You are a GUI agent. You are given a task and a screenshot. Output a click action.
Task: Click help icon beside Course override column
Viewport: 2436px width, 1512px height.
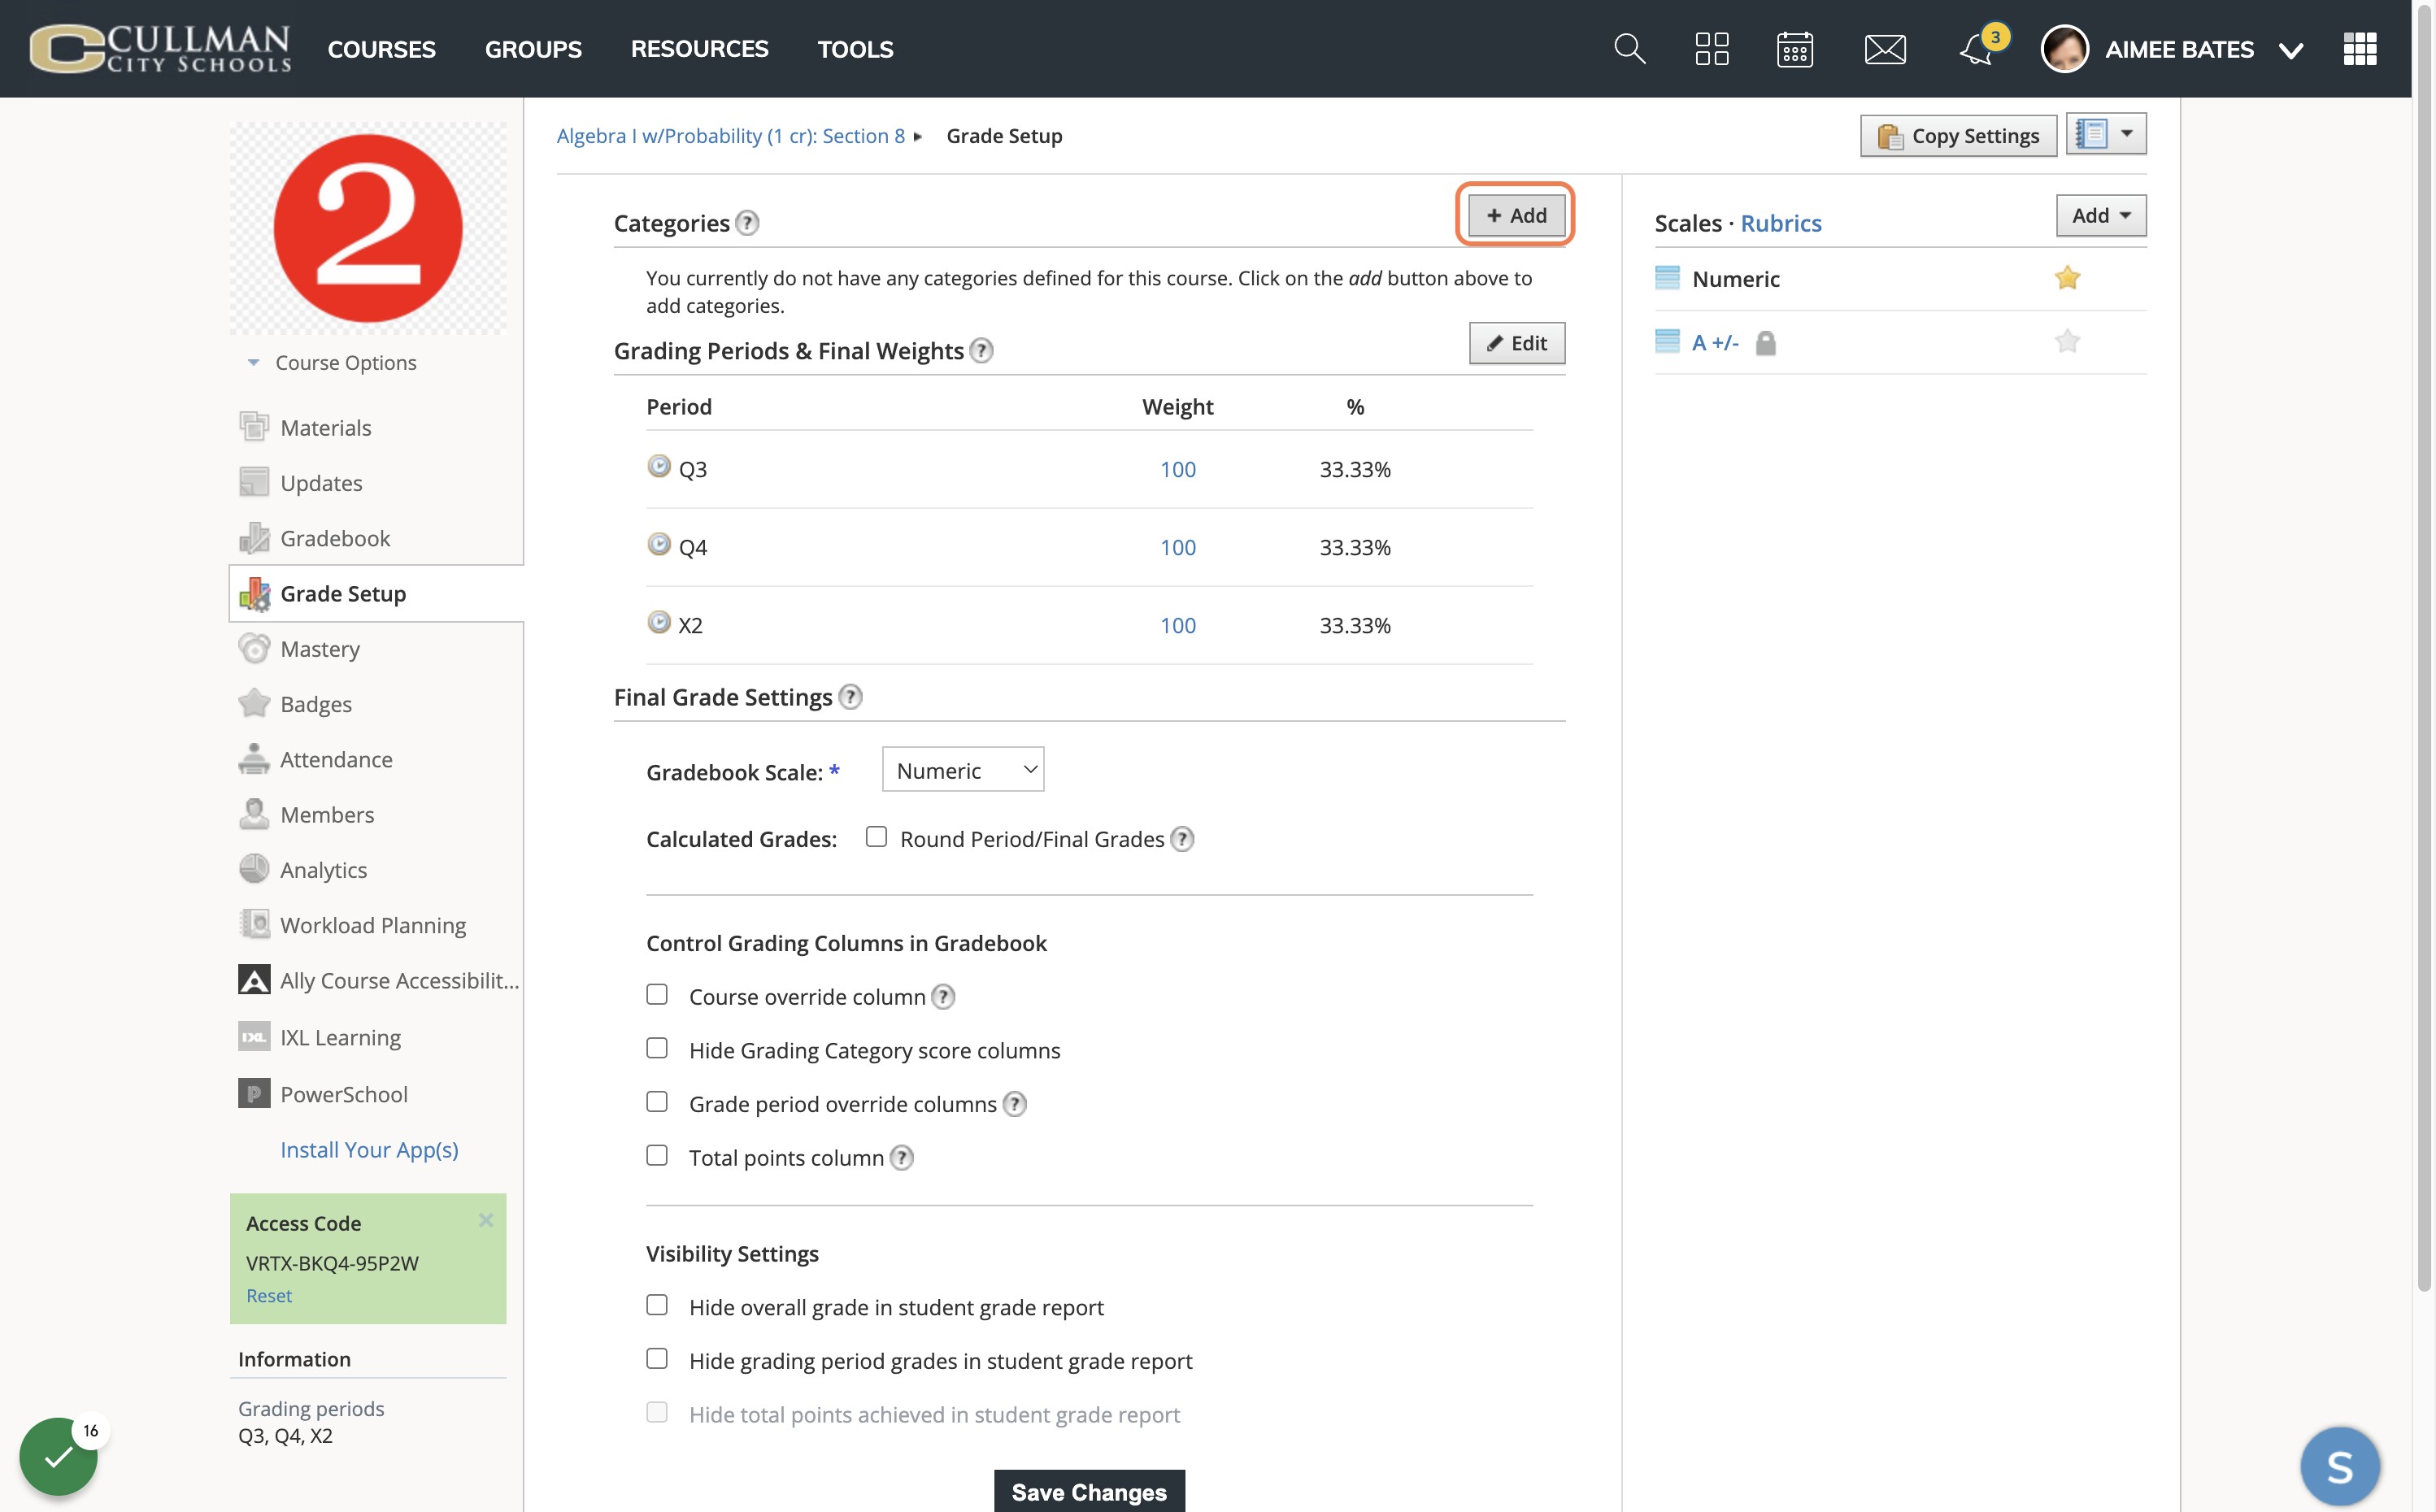[x=943, y=997]
